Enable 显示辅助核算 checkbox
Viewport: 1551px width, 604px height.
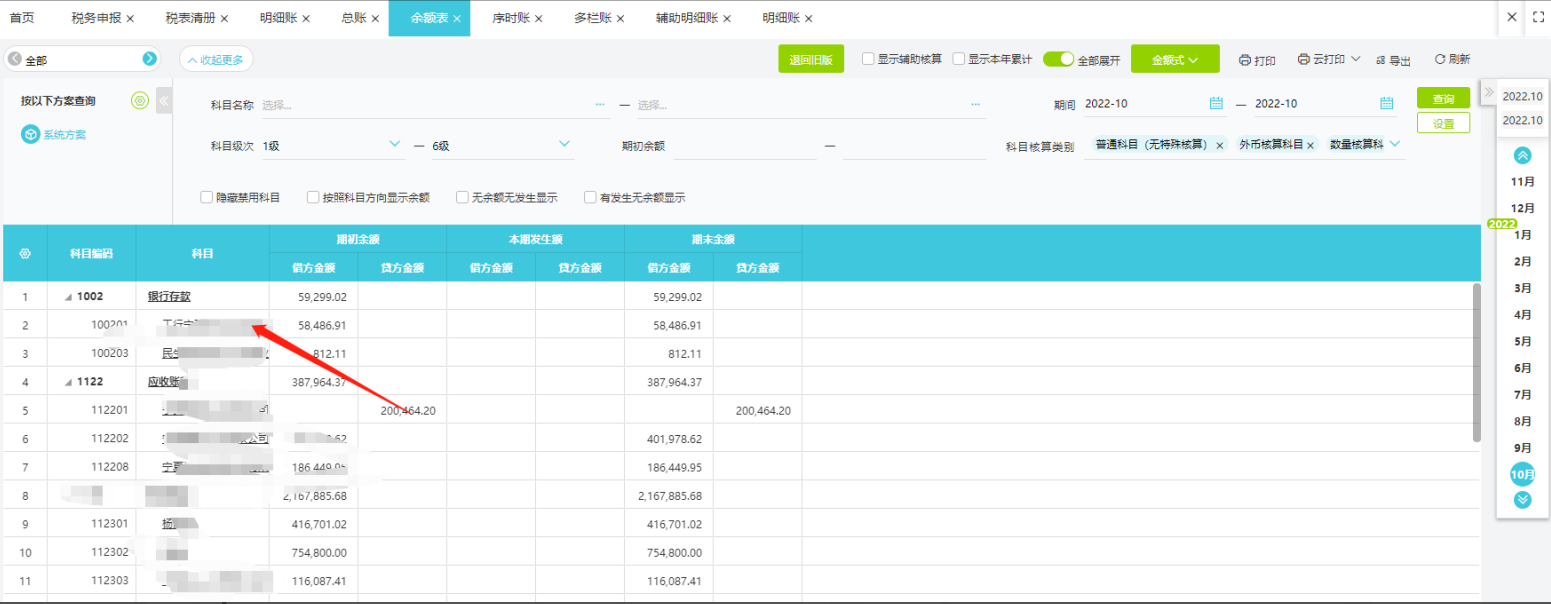[868, 59]
